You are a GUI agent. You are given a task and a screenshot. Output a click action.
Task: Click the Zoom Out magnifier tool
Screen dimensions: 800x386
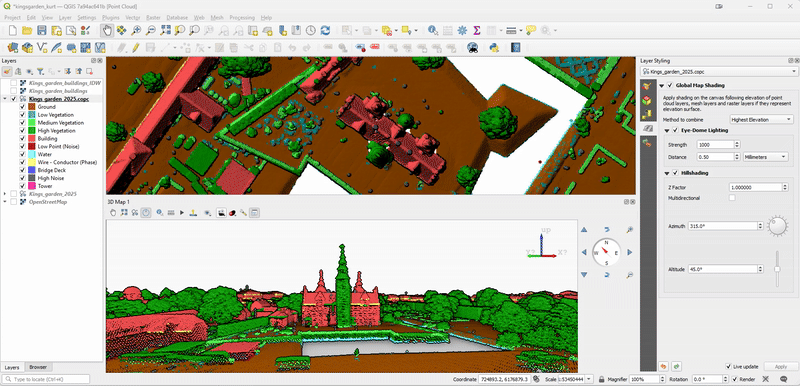point(151,31)
